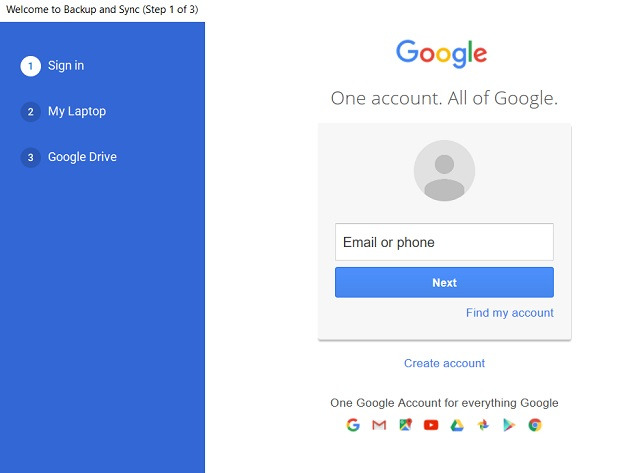Viewport: 640px width, 473px height.
Task: Click the step 1 circle in sidebar
Action: (31, 66)
